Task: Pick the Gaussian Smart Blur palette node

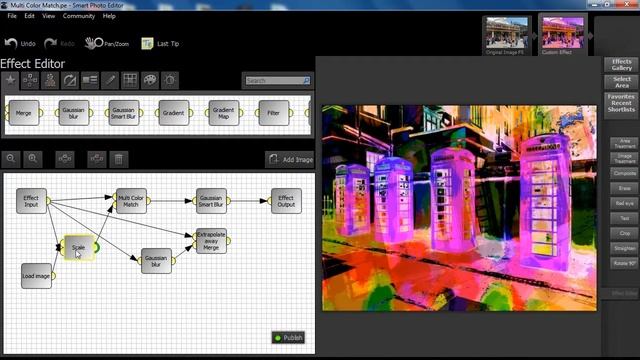Action: click(124, 113)
